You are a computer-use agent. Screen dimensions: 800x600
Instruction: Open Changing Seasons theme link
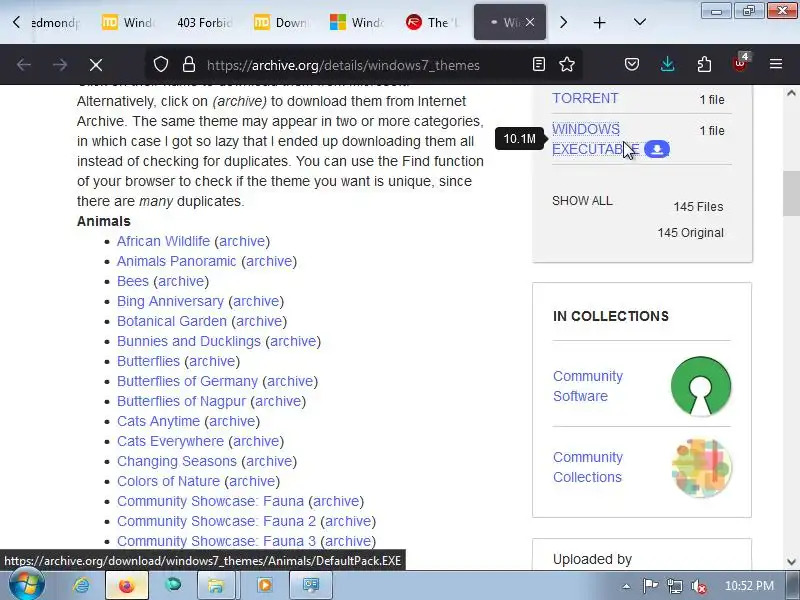point(177,461)
